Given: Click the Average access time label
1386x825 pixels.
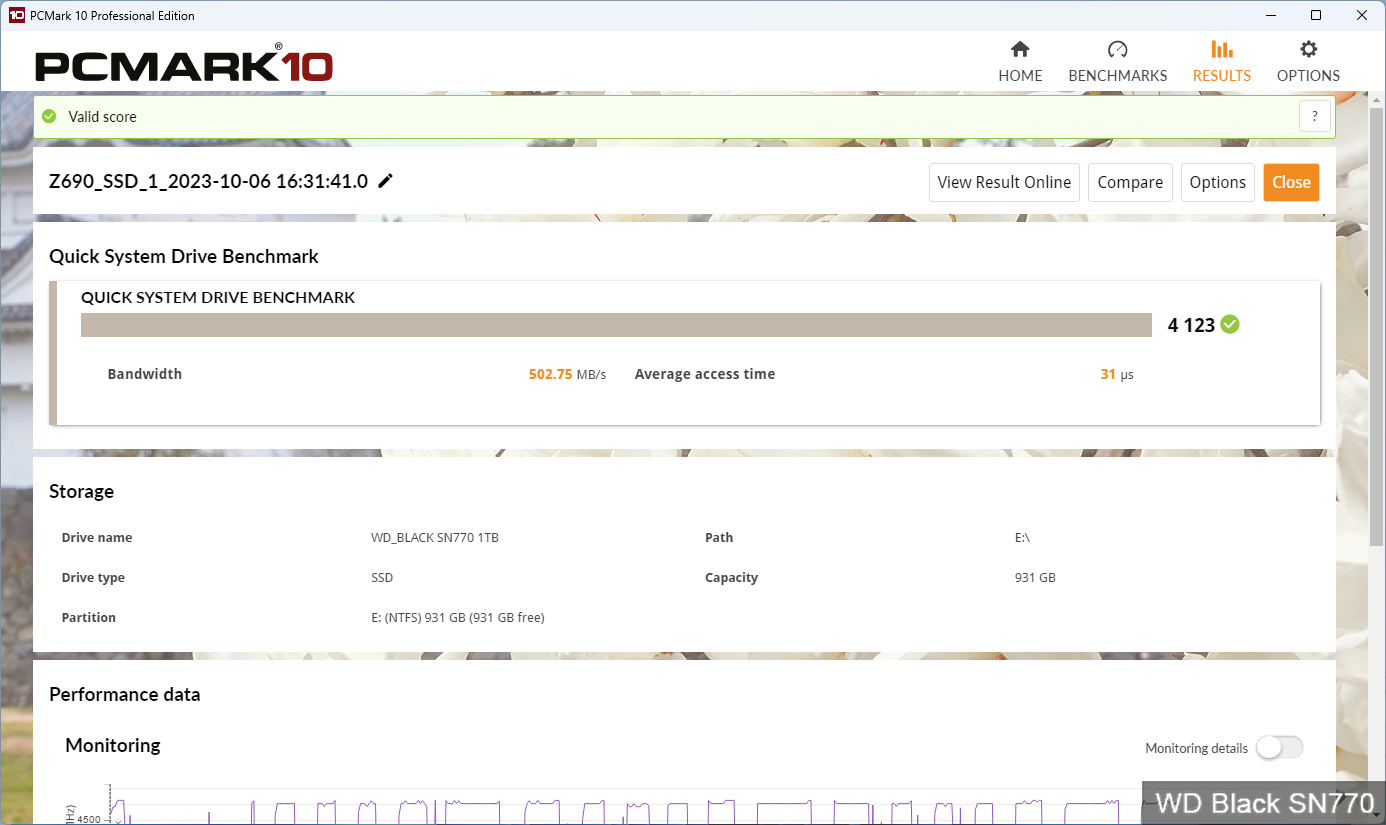Looking at the screenshot, I should (705, 374).
